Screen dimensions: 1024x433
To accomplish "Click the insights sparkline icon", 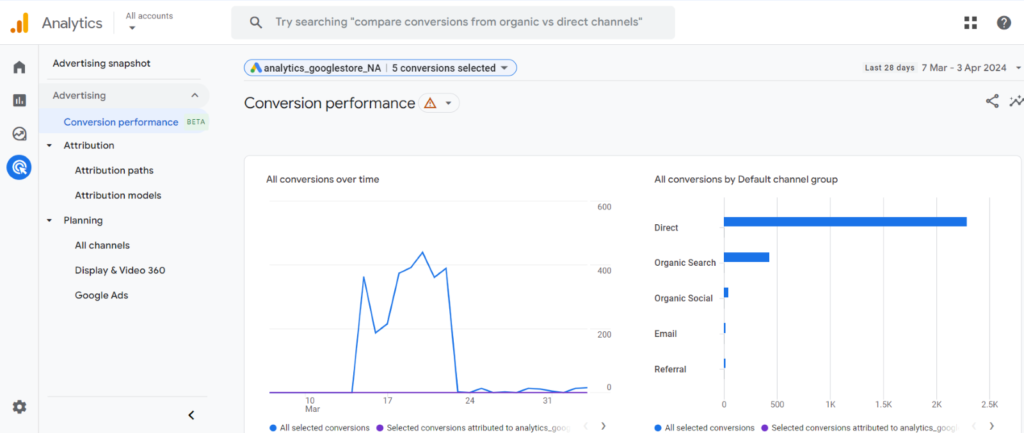I will (1017, 101).
